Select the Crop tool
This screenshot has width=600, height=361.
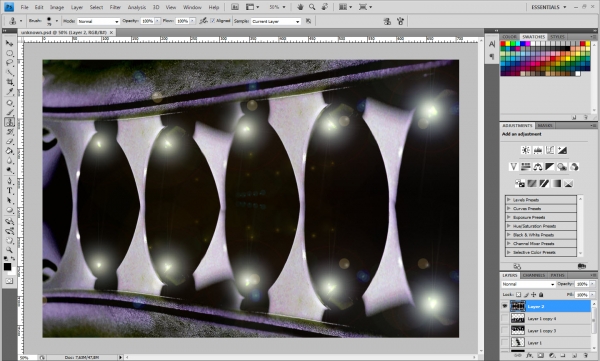point(9,82)
